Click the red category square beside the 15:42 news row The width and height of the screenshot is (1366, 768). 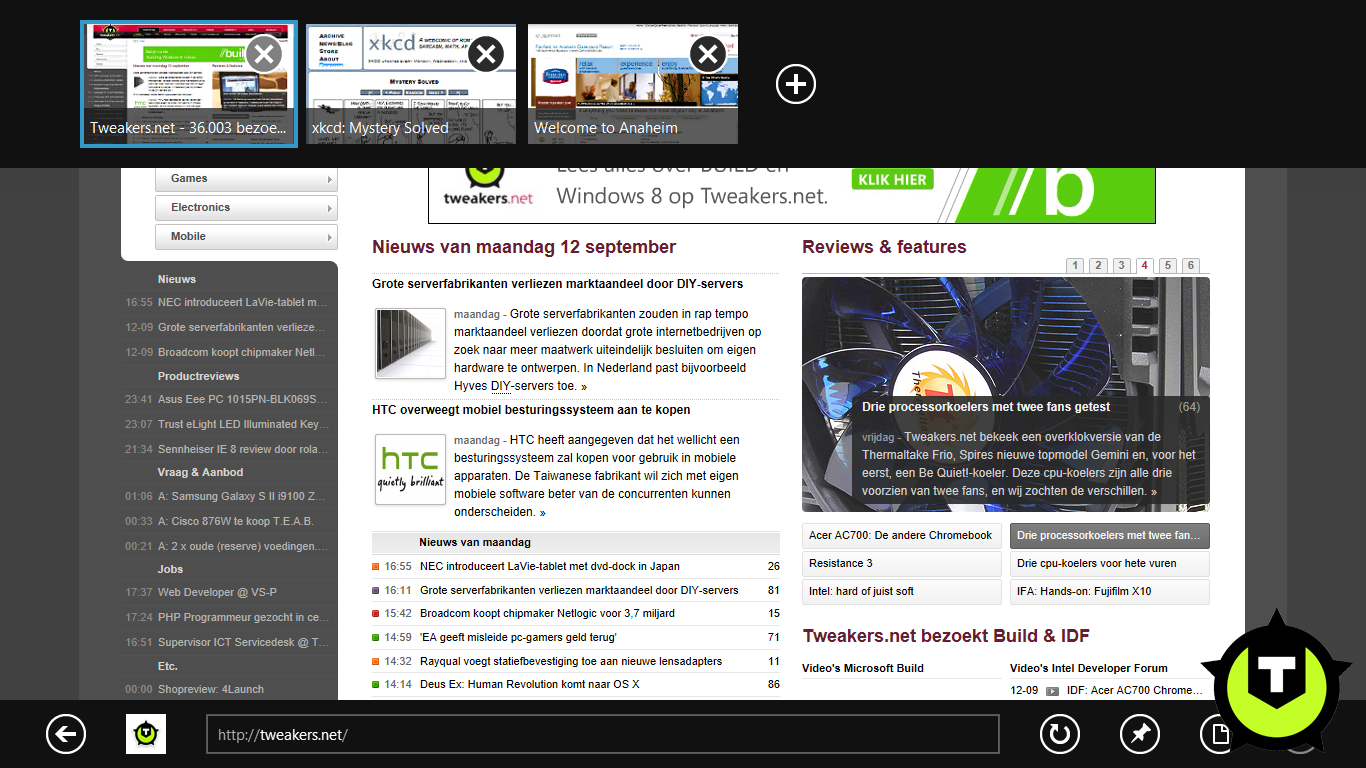376,613
